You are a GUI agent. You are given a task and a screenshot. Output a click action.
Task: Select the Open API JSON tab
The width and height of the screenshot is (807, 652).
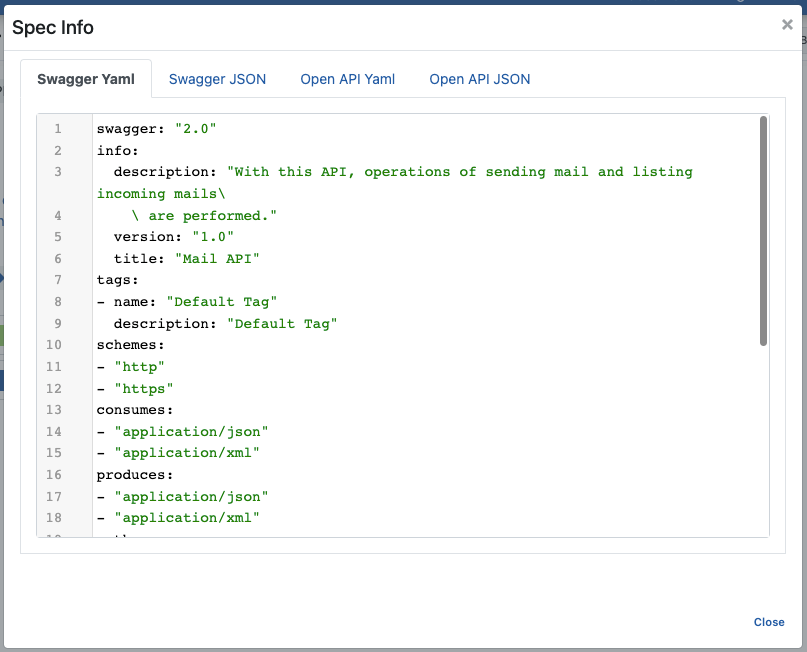479,79
